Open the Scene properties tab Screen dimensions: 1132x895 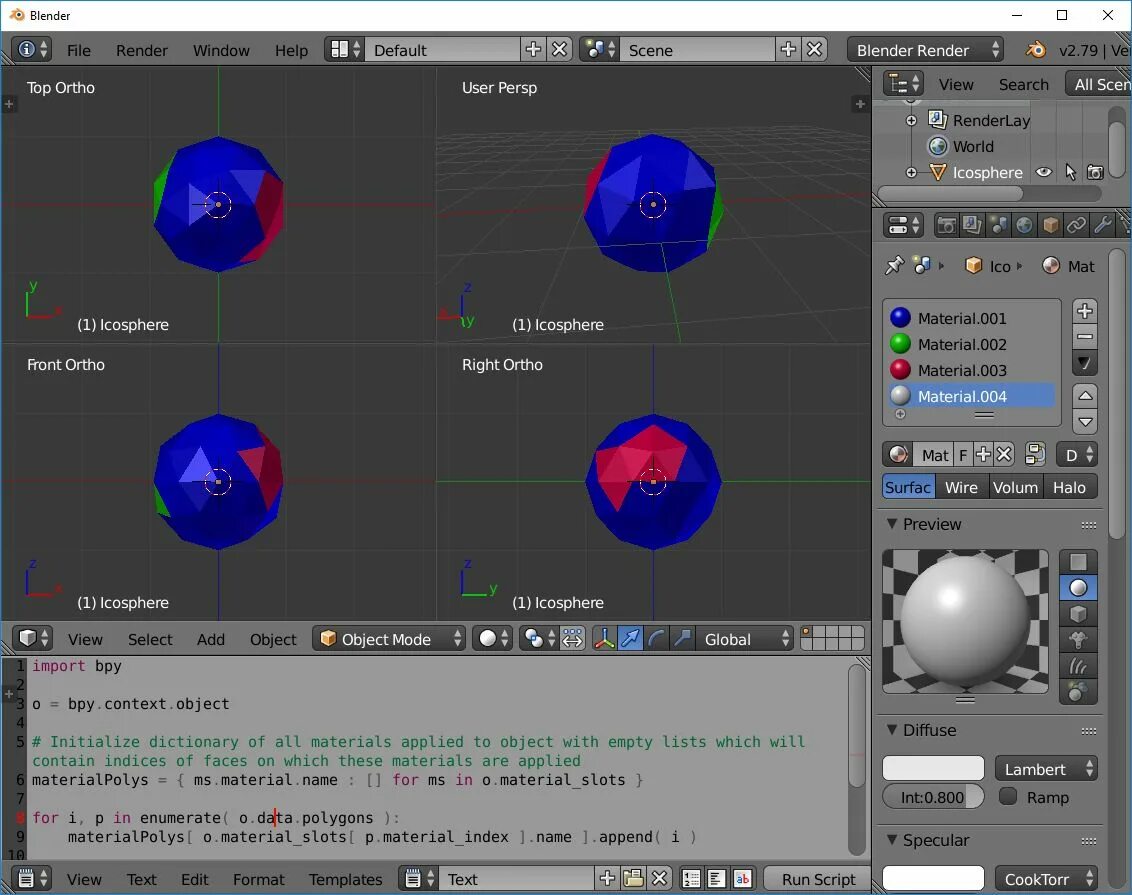point(998,226)
